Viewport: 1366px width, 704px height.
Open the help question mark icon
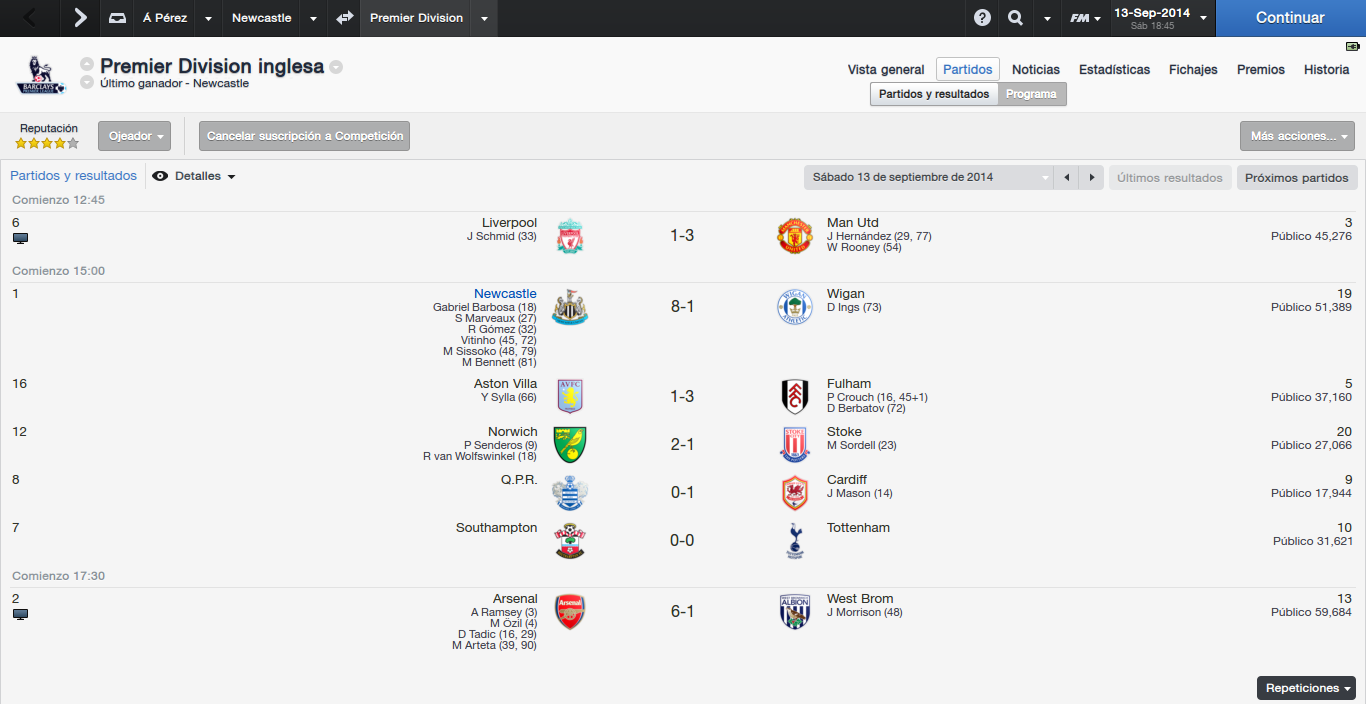(x=982, y=18)
